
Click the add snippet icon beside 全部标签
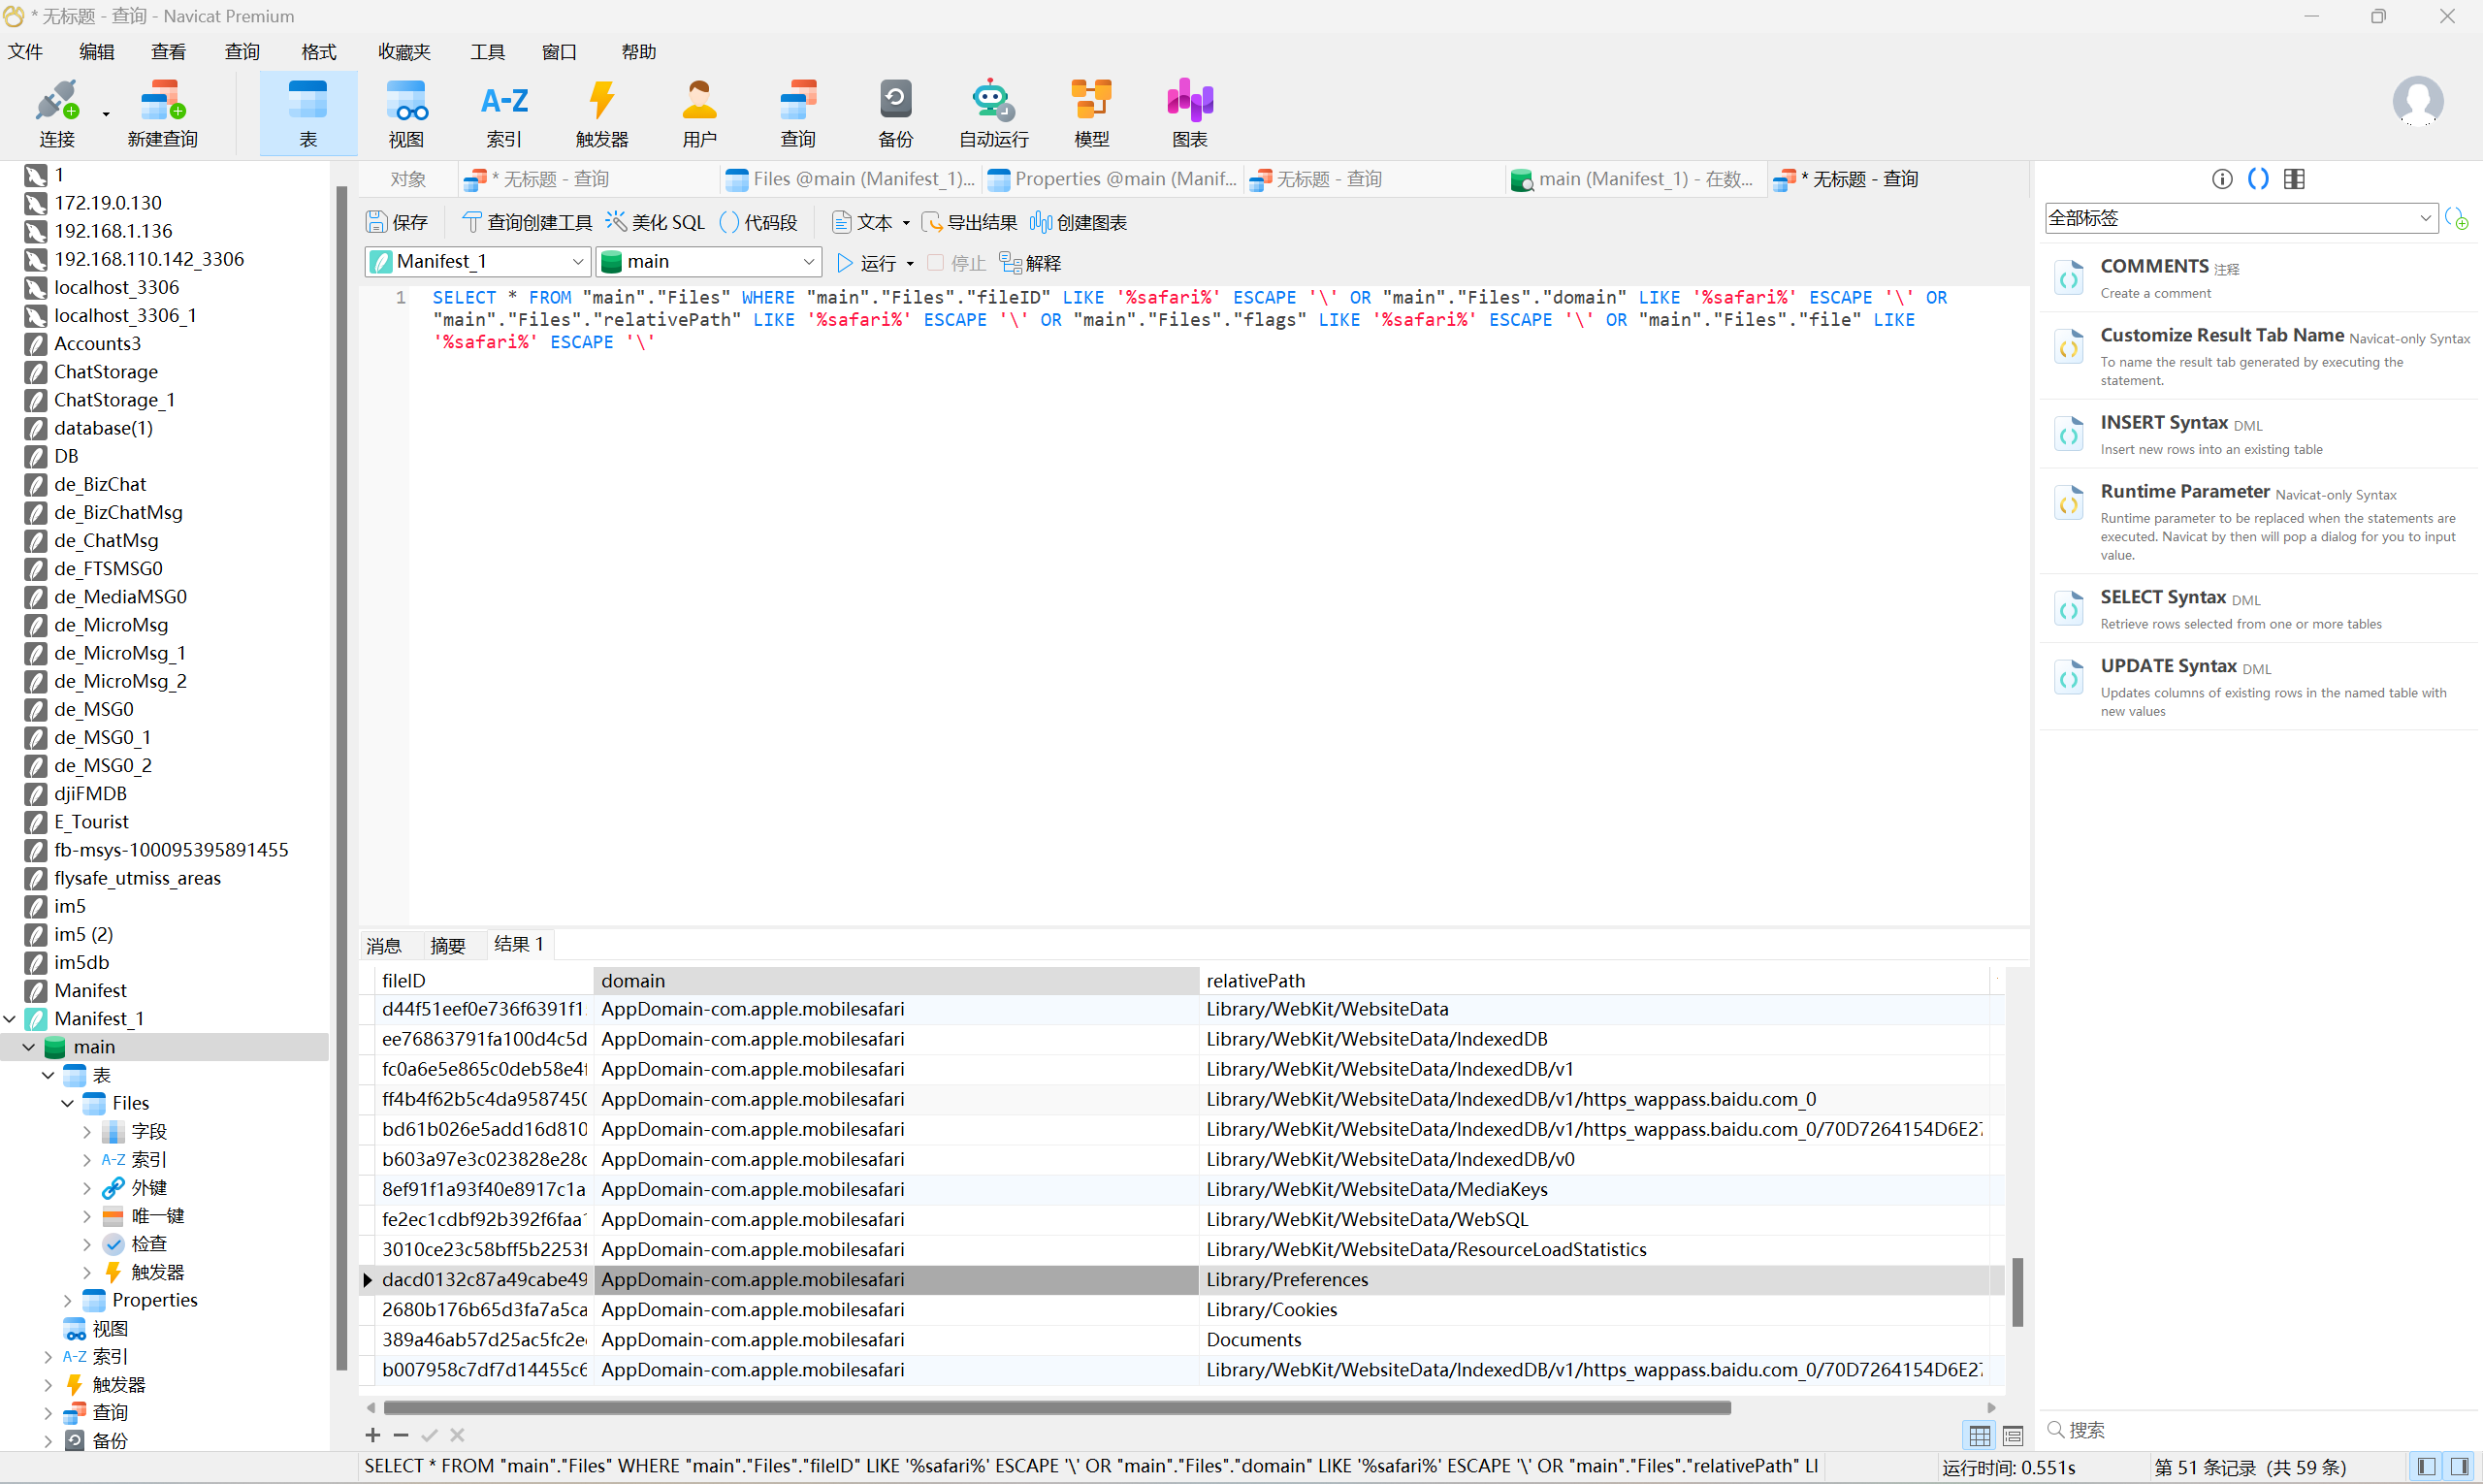pos(2456,218)
